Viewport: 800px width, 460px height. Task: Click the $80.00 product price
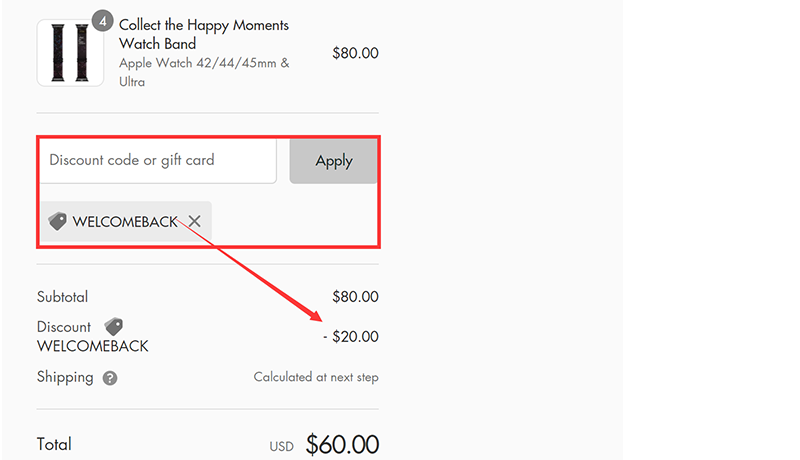coord(355,53)
